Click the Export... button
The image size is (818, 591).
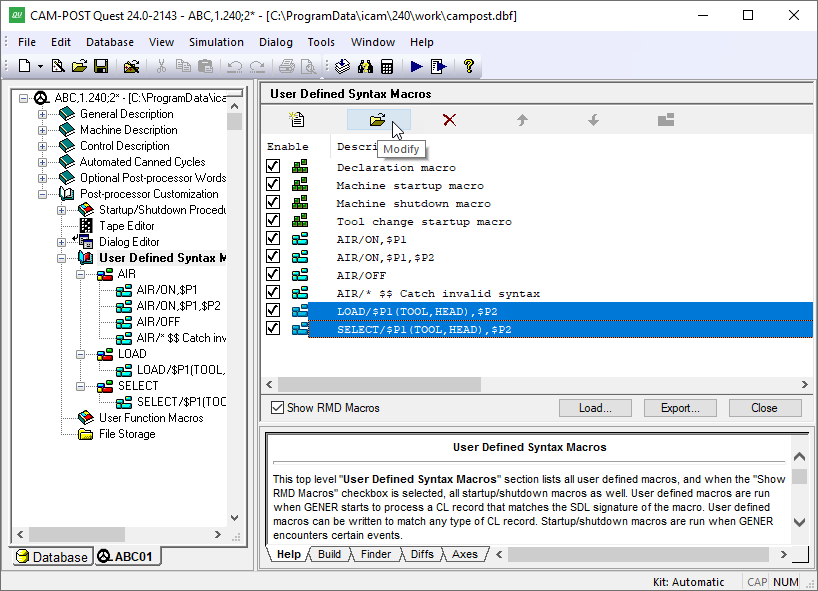pyautogui.click(x=680, y=408)
